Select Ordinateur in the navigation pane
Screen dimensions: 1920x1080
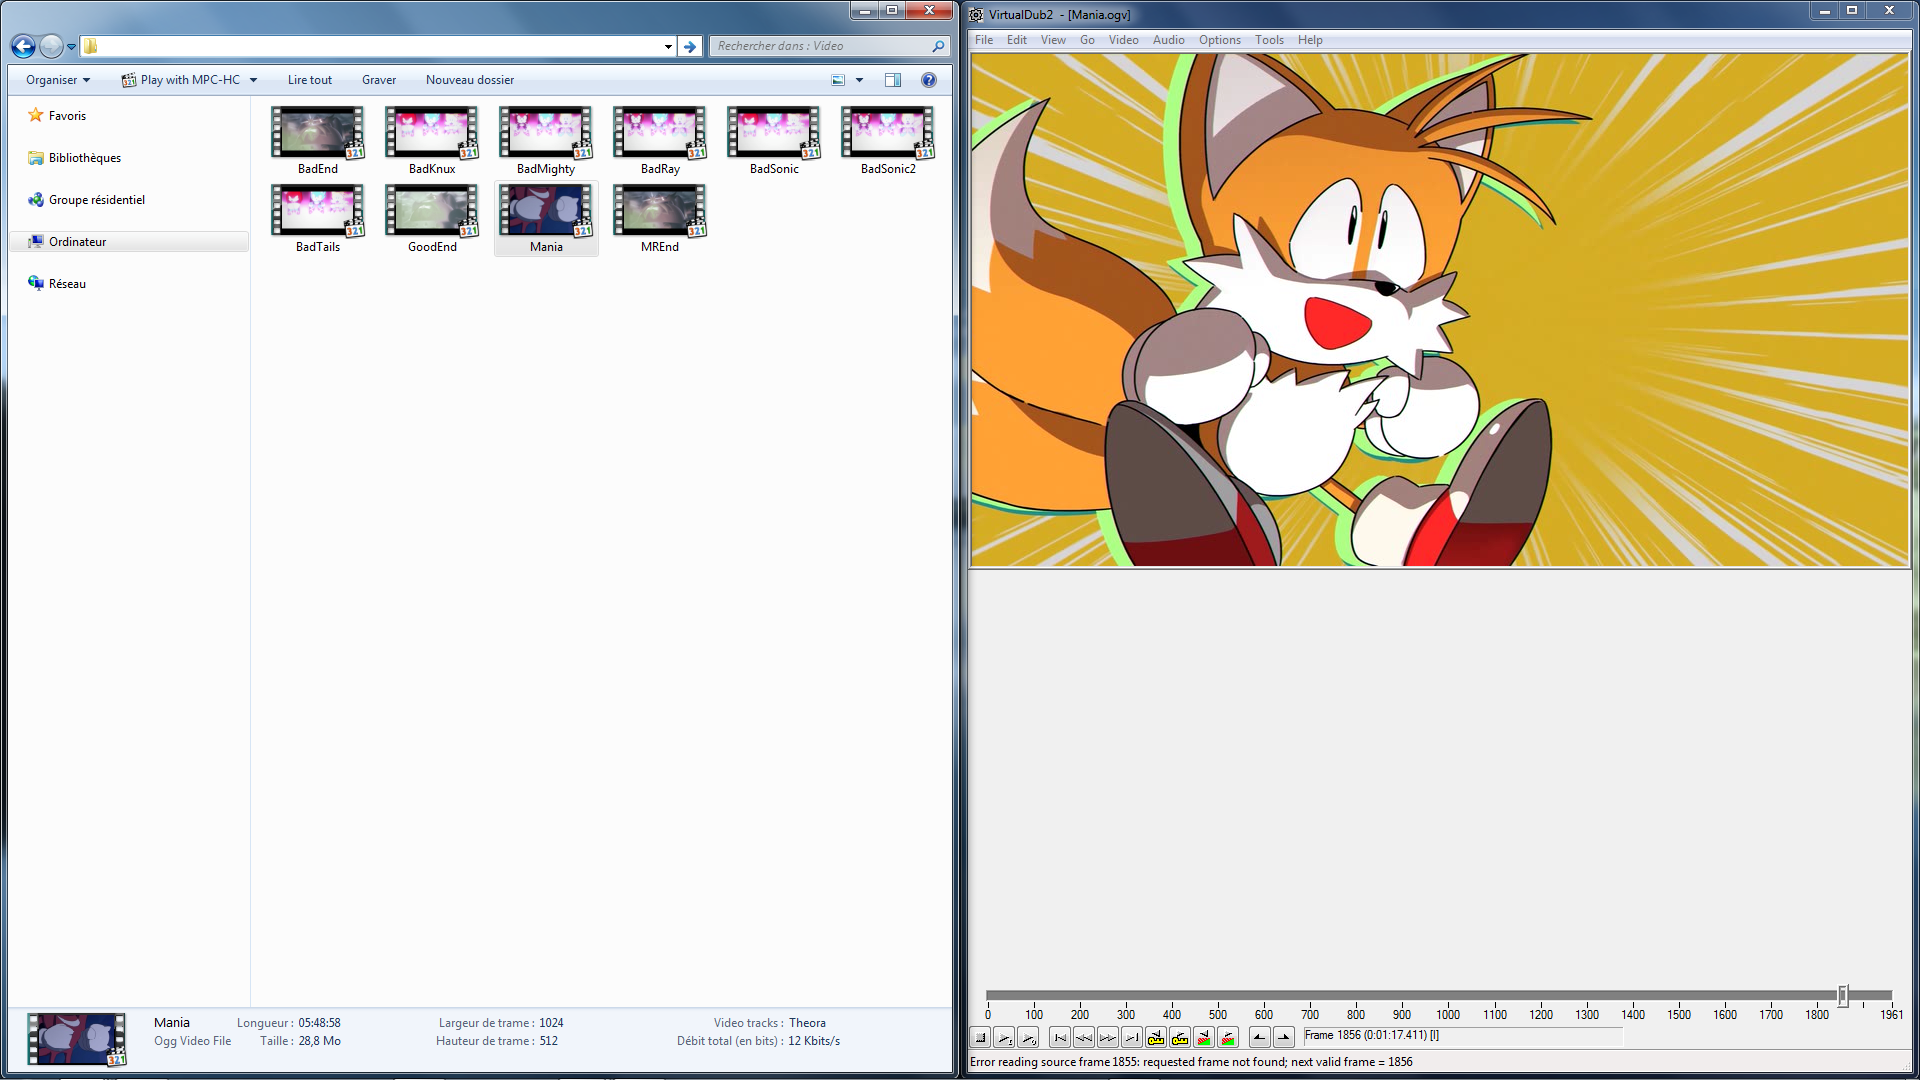[x=77, y=242]
